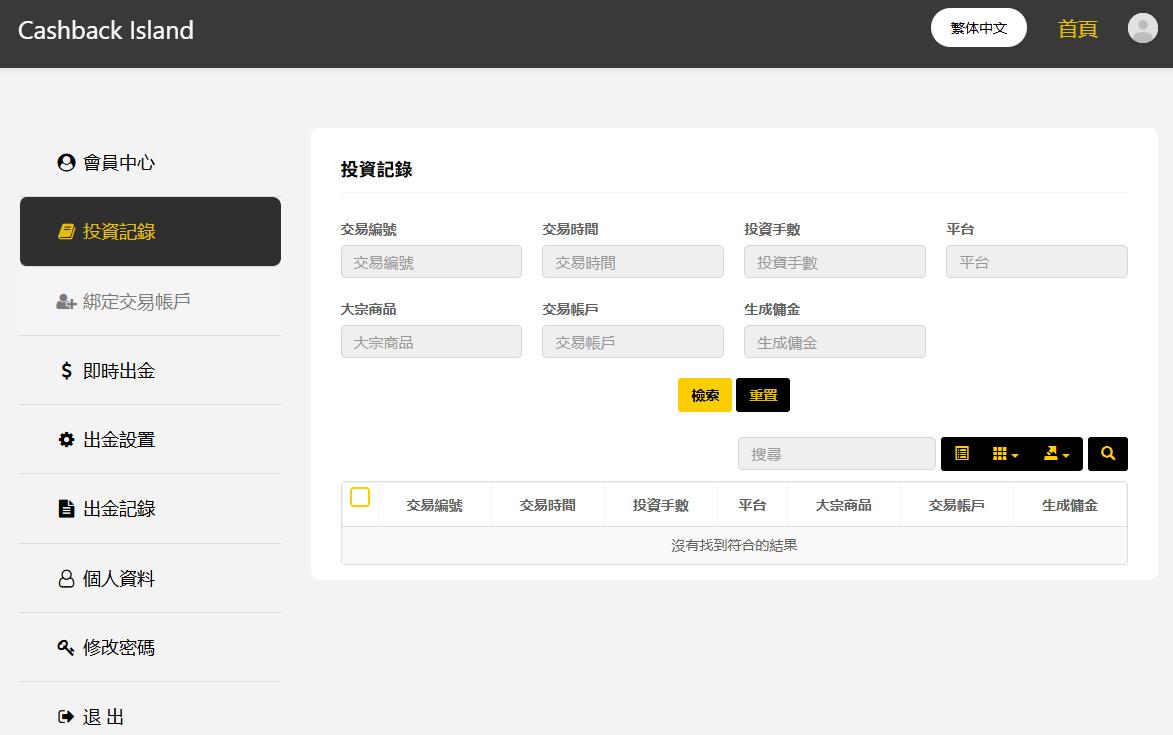Click the black 重置 button
1173x735 pixels.
[763, 395]
